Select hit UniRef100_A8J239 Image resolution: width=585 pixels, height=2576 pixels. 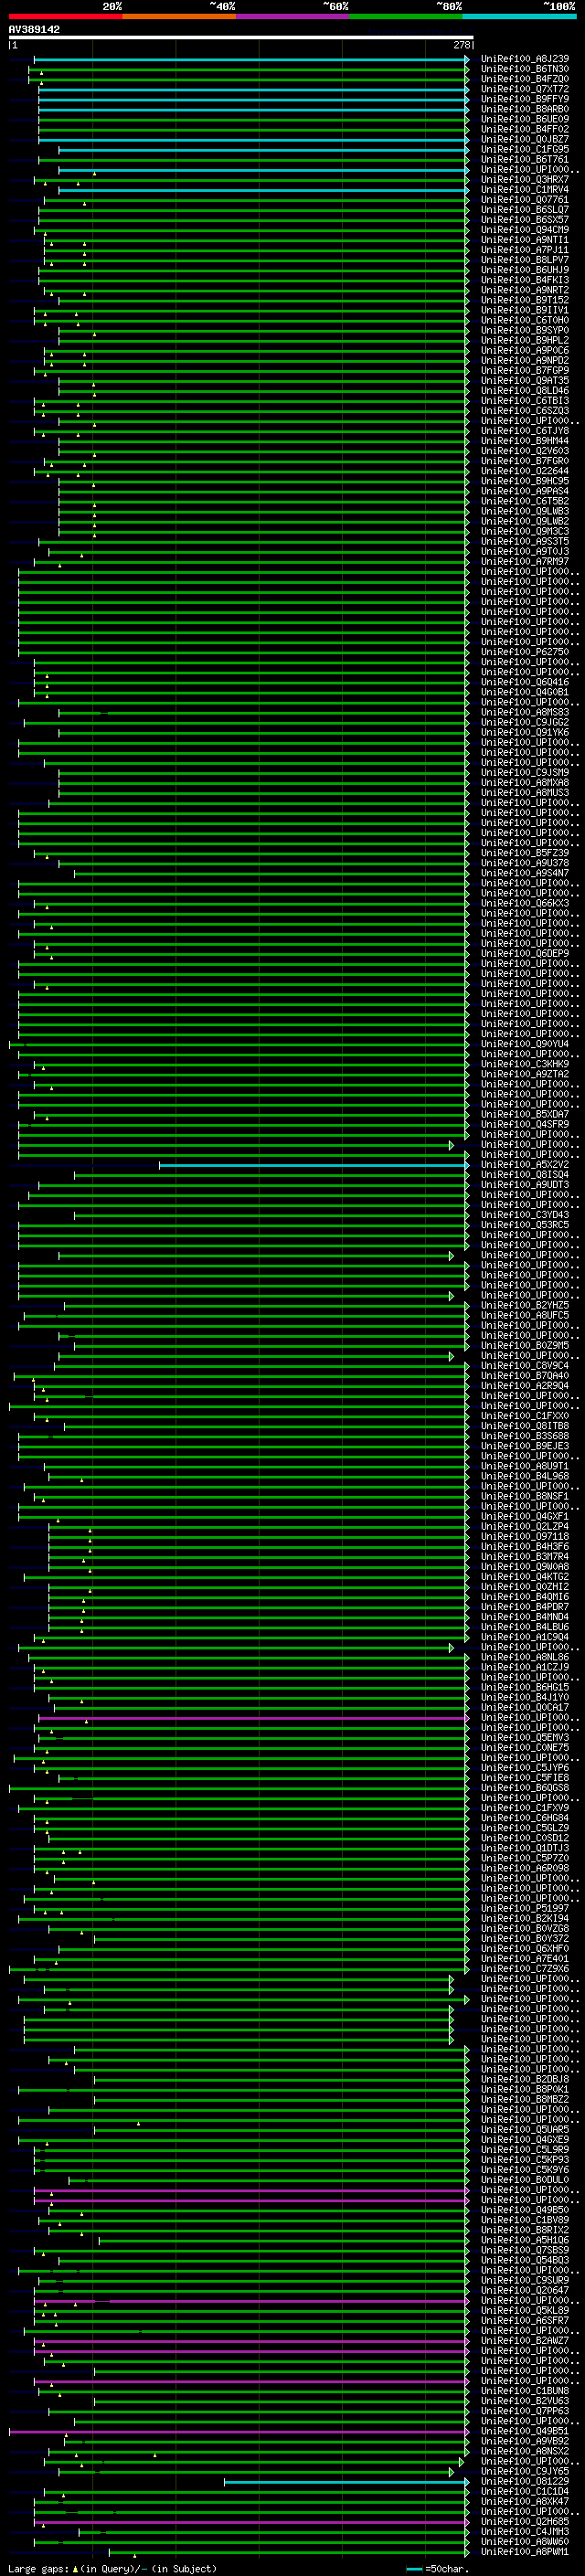[525, 59]
